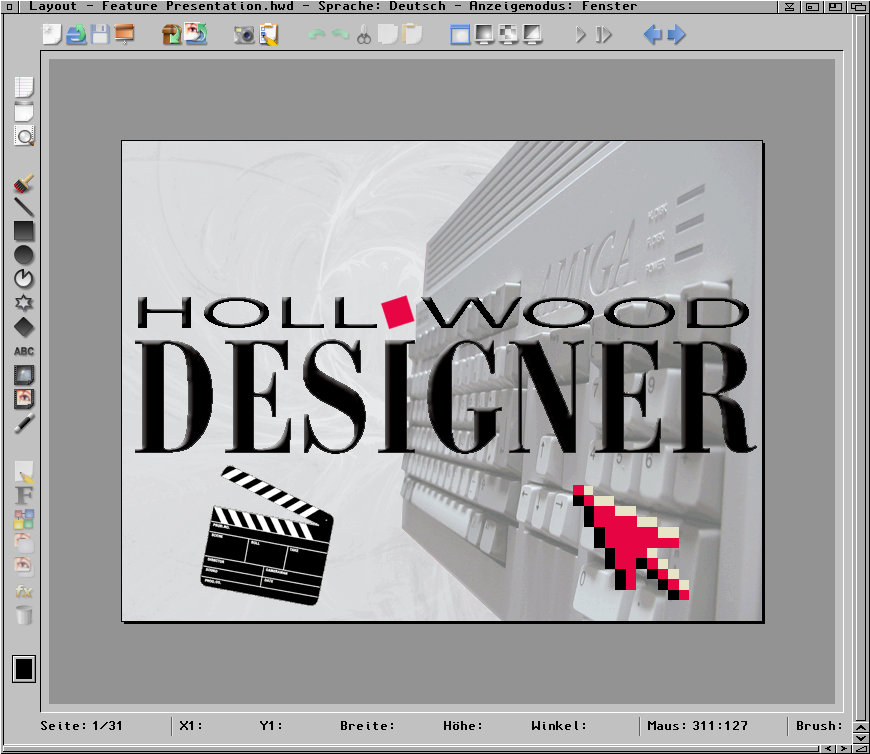Click the fx effects icon
The width and height of the screenshot is (870, 754).
pyautogui.click(x=24, y=591)
